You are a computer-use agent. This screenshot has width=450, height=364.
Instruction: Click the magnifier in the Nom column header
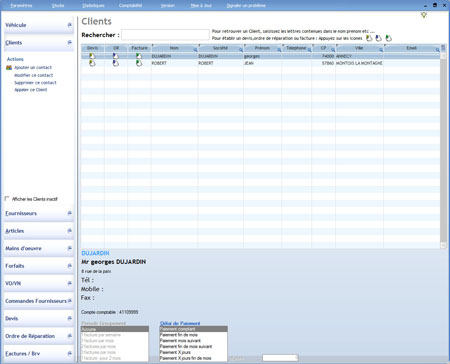pyautogui.click(x=195, y=50)
